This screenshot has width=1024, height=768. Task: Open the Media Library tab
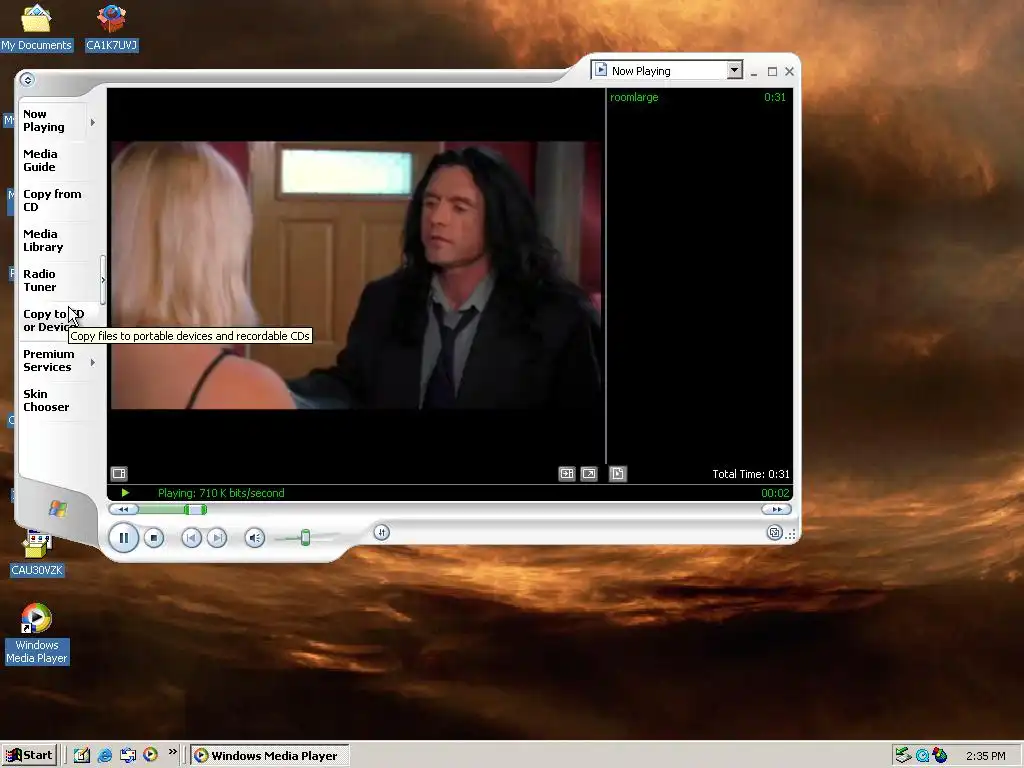(54, 240)
